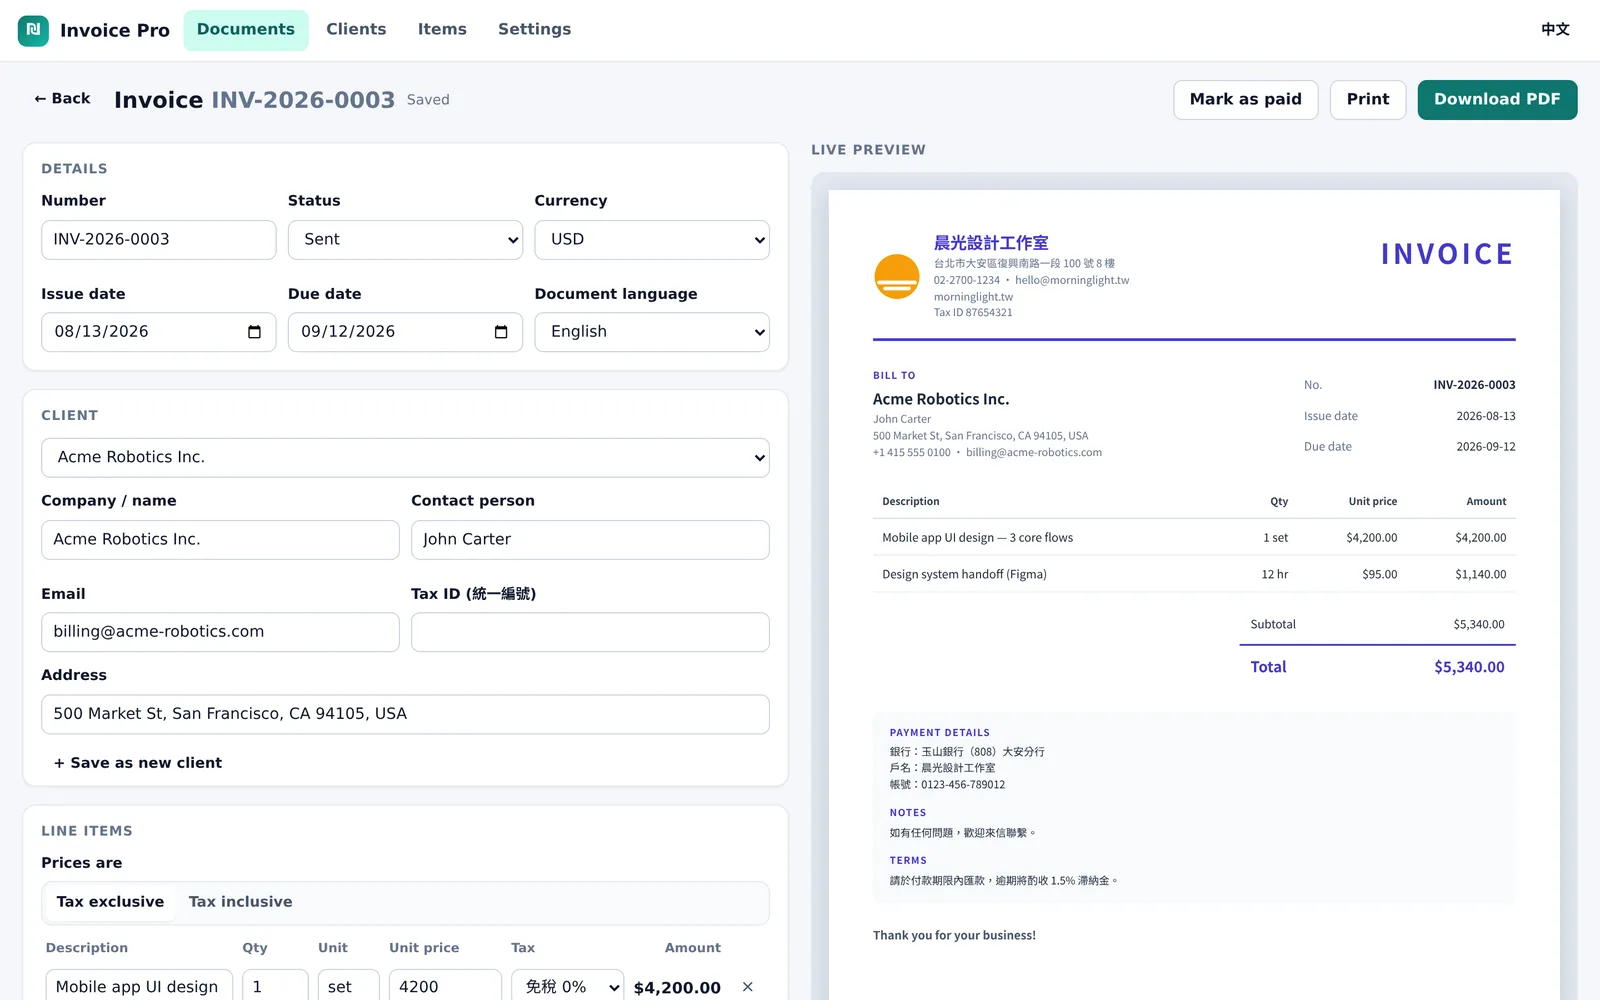
Task: Select Tax inclusive pricing
Action: pos(240,902)
